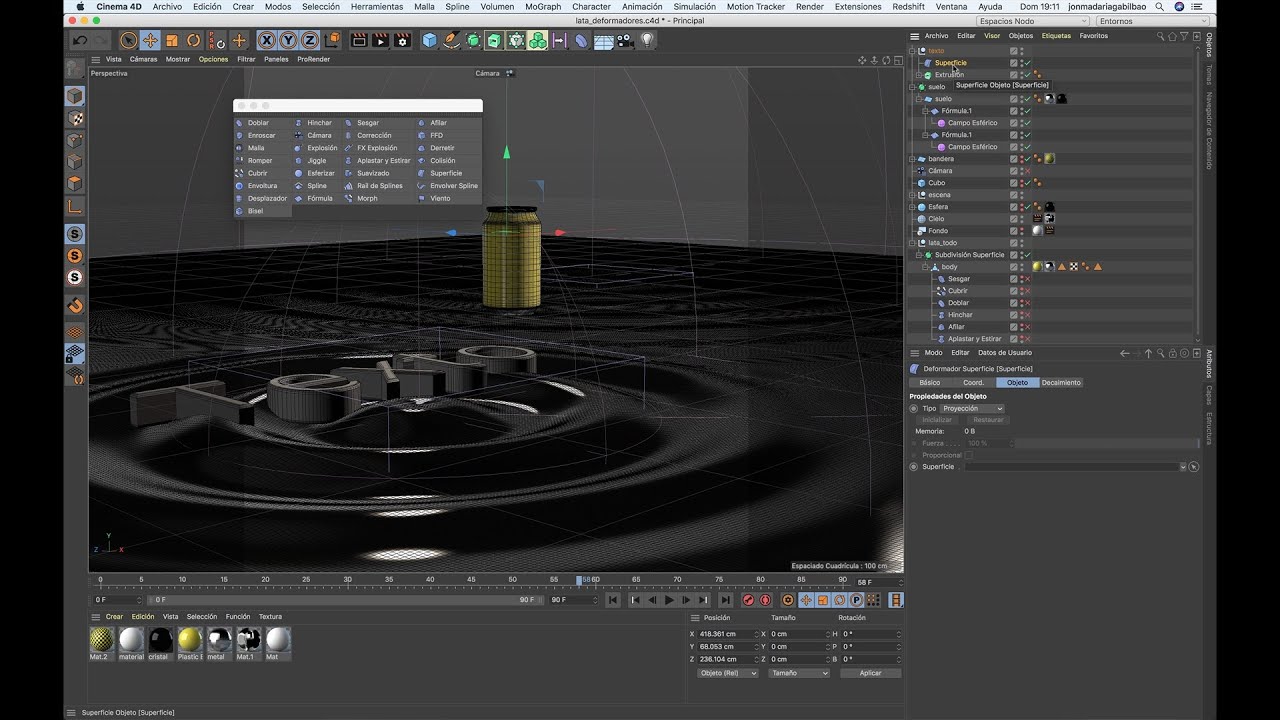The height and width of the screenshot is (720, 1280).
Task: Open the Tamaño dropdown below coordinates
Action: [799, 673]
